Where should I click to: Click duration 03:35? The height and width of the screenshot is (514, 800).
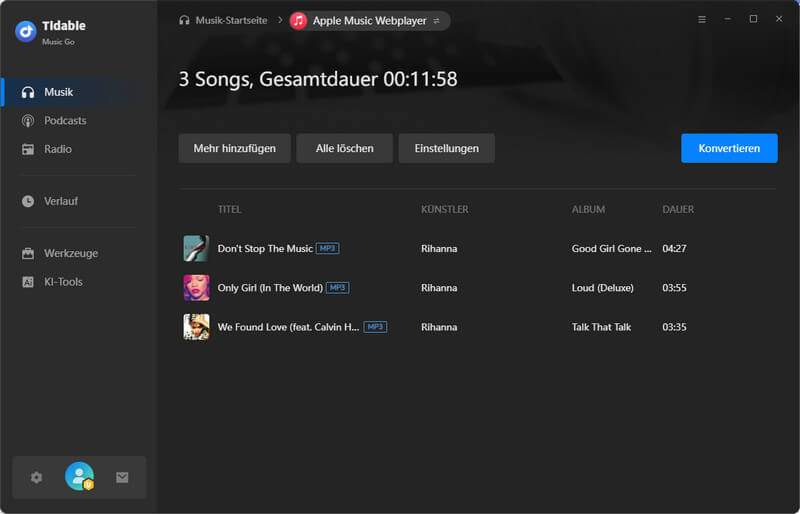(x=674, y=327)
